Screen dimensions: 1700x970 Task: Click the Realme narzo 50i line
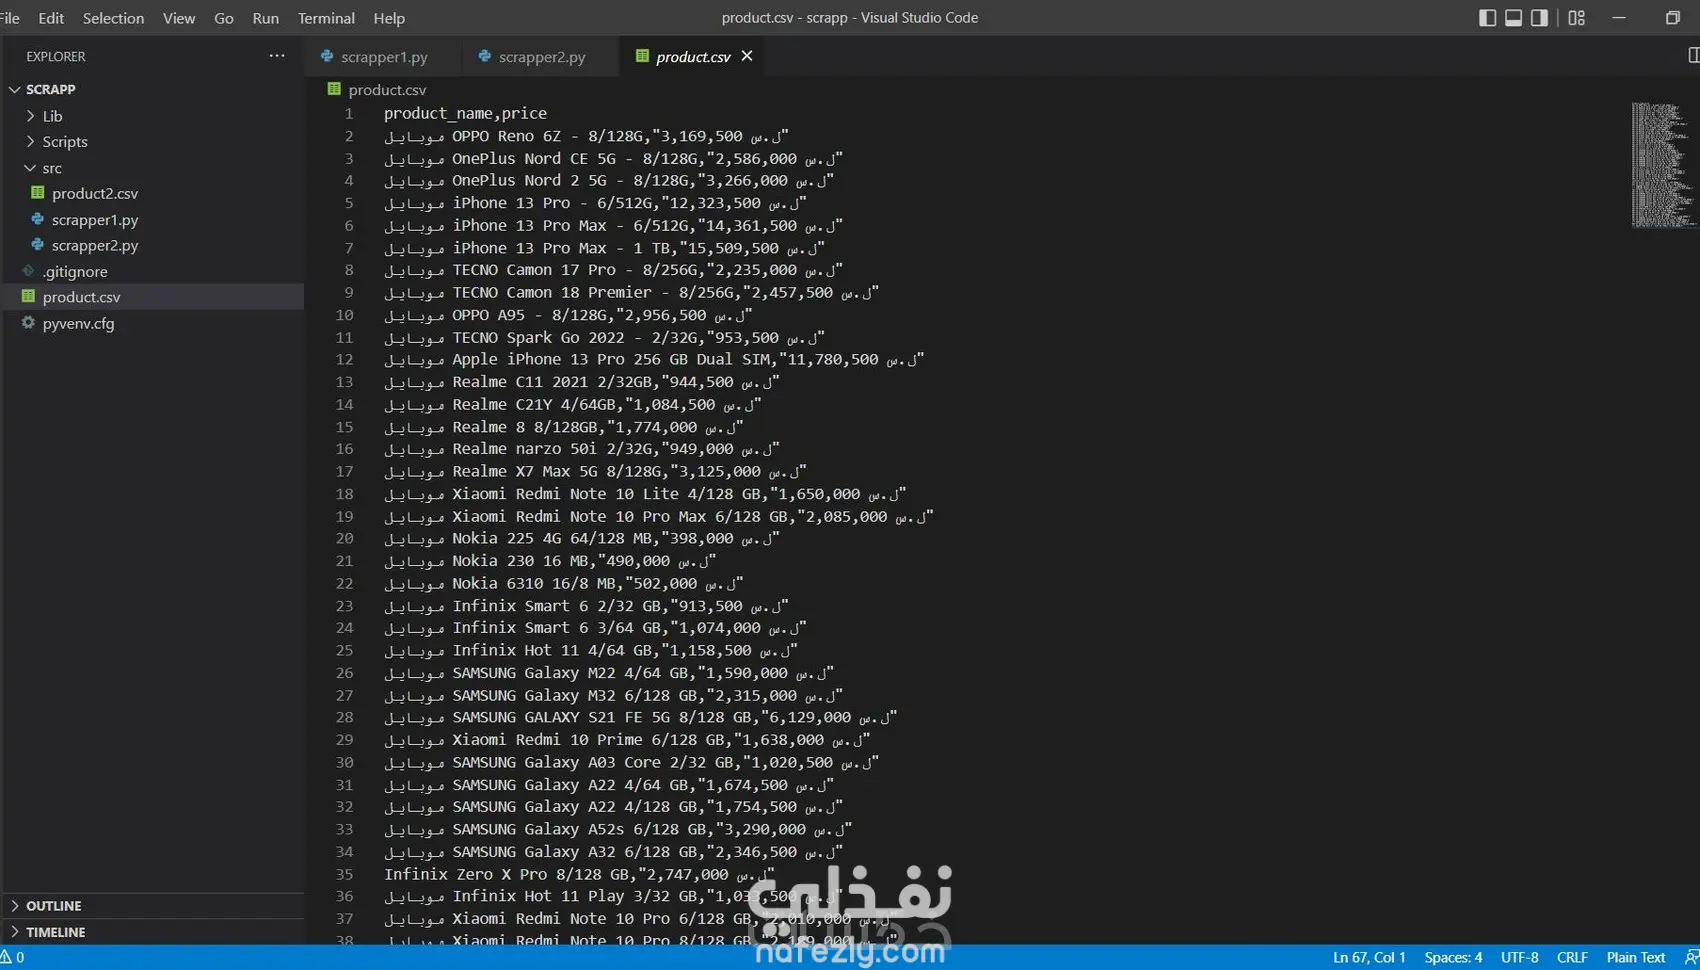pyautogui.click(x=581, y=450)
